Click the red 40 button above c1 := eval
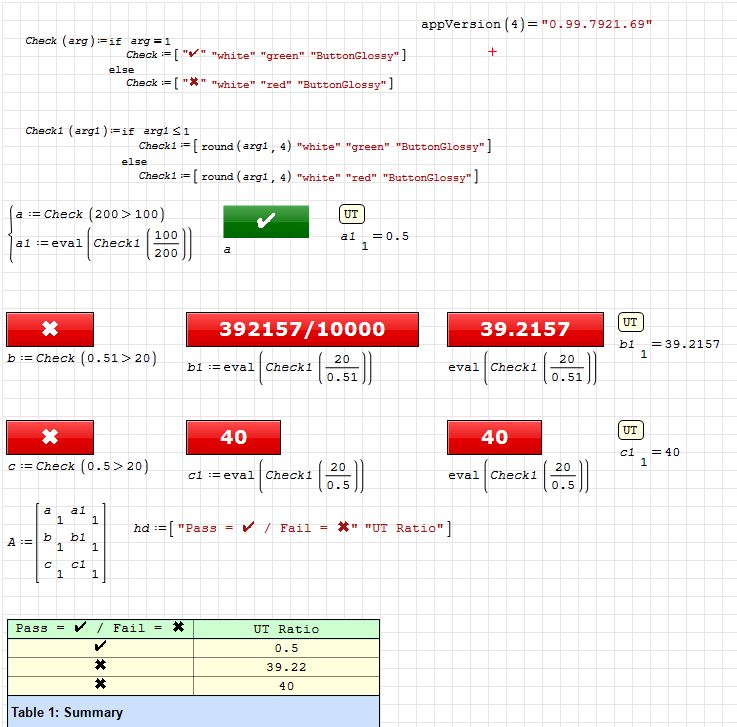This screenshot has height=727, width=737. point(233,437)
